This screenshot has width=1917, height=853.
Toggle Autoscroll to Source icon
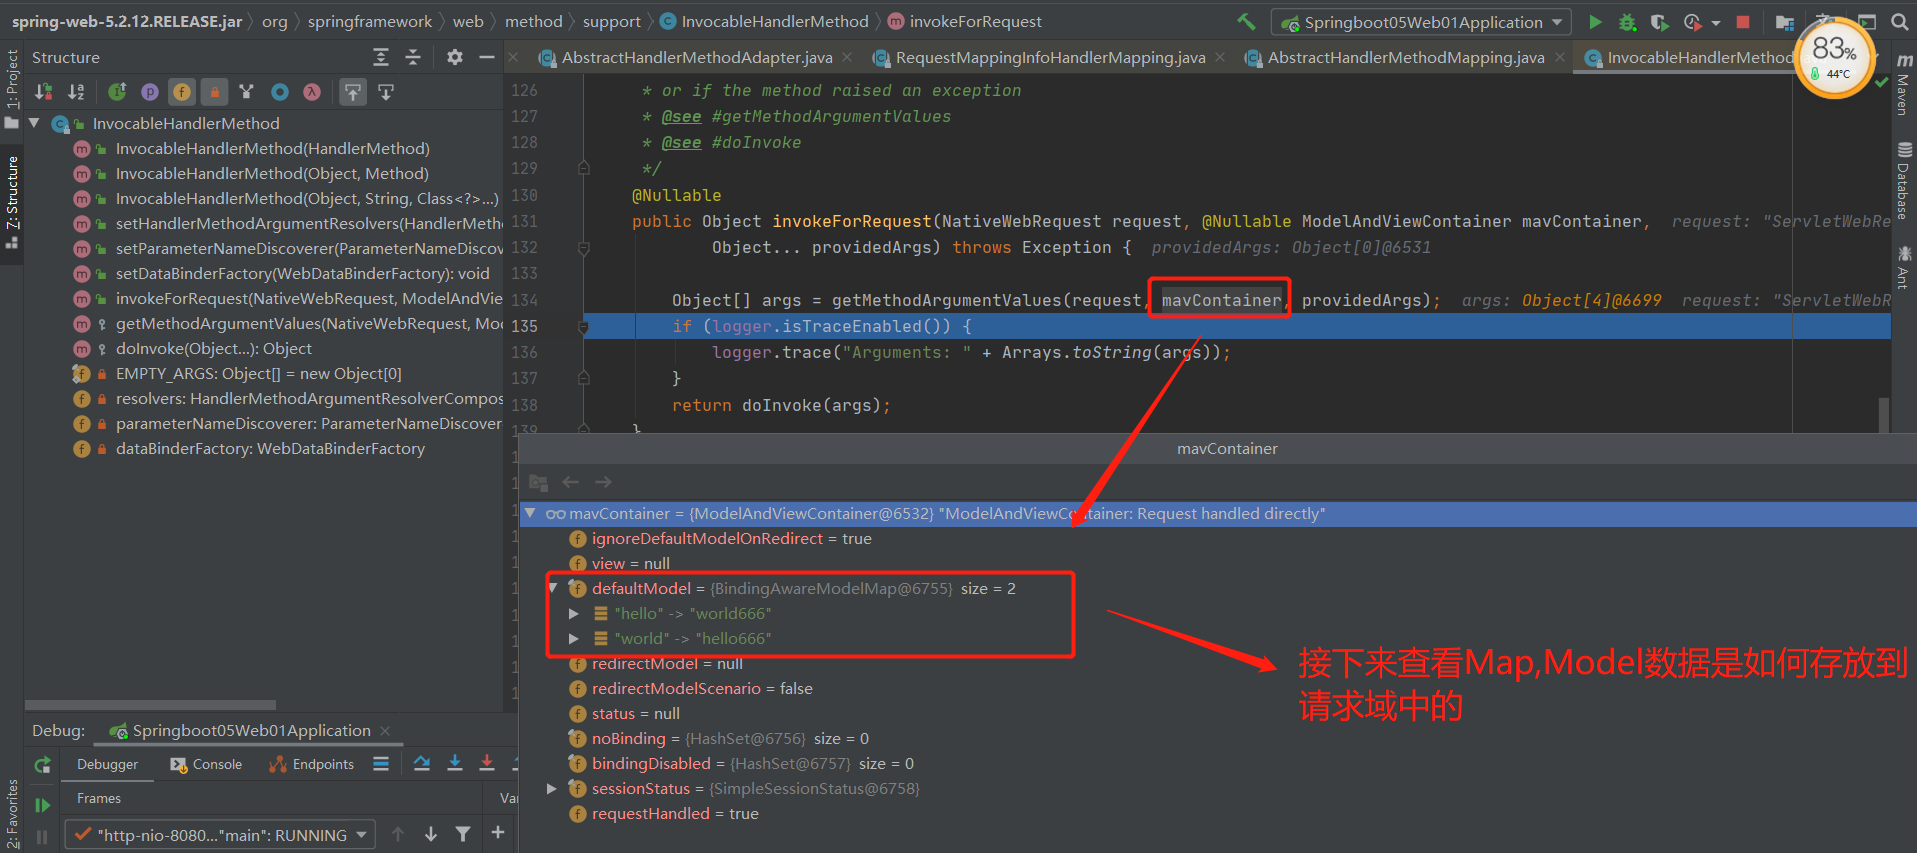[x=353, y=92]
